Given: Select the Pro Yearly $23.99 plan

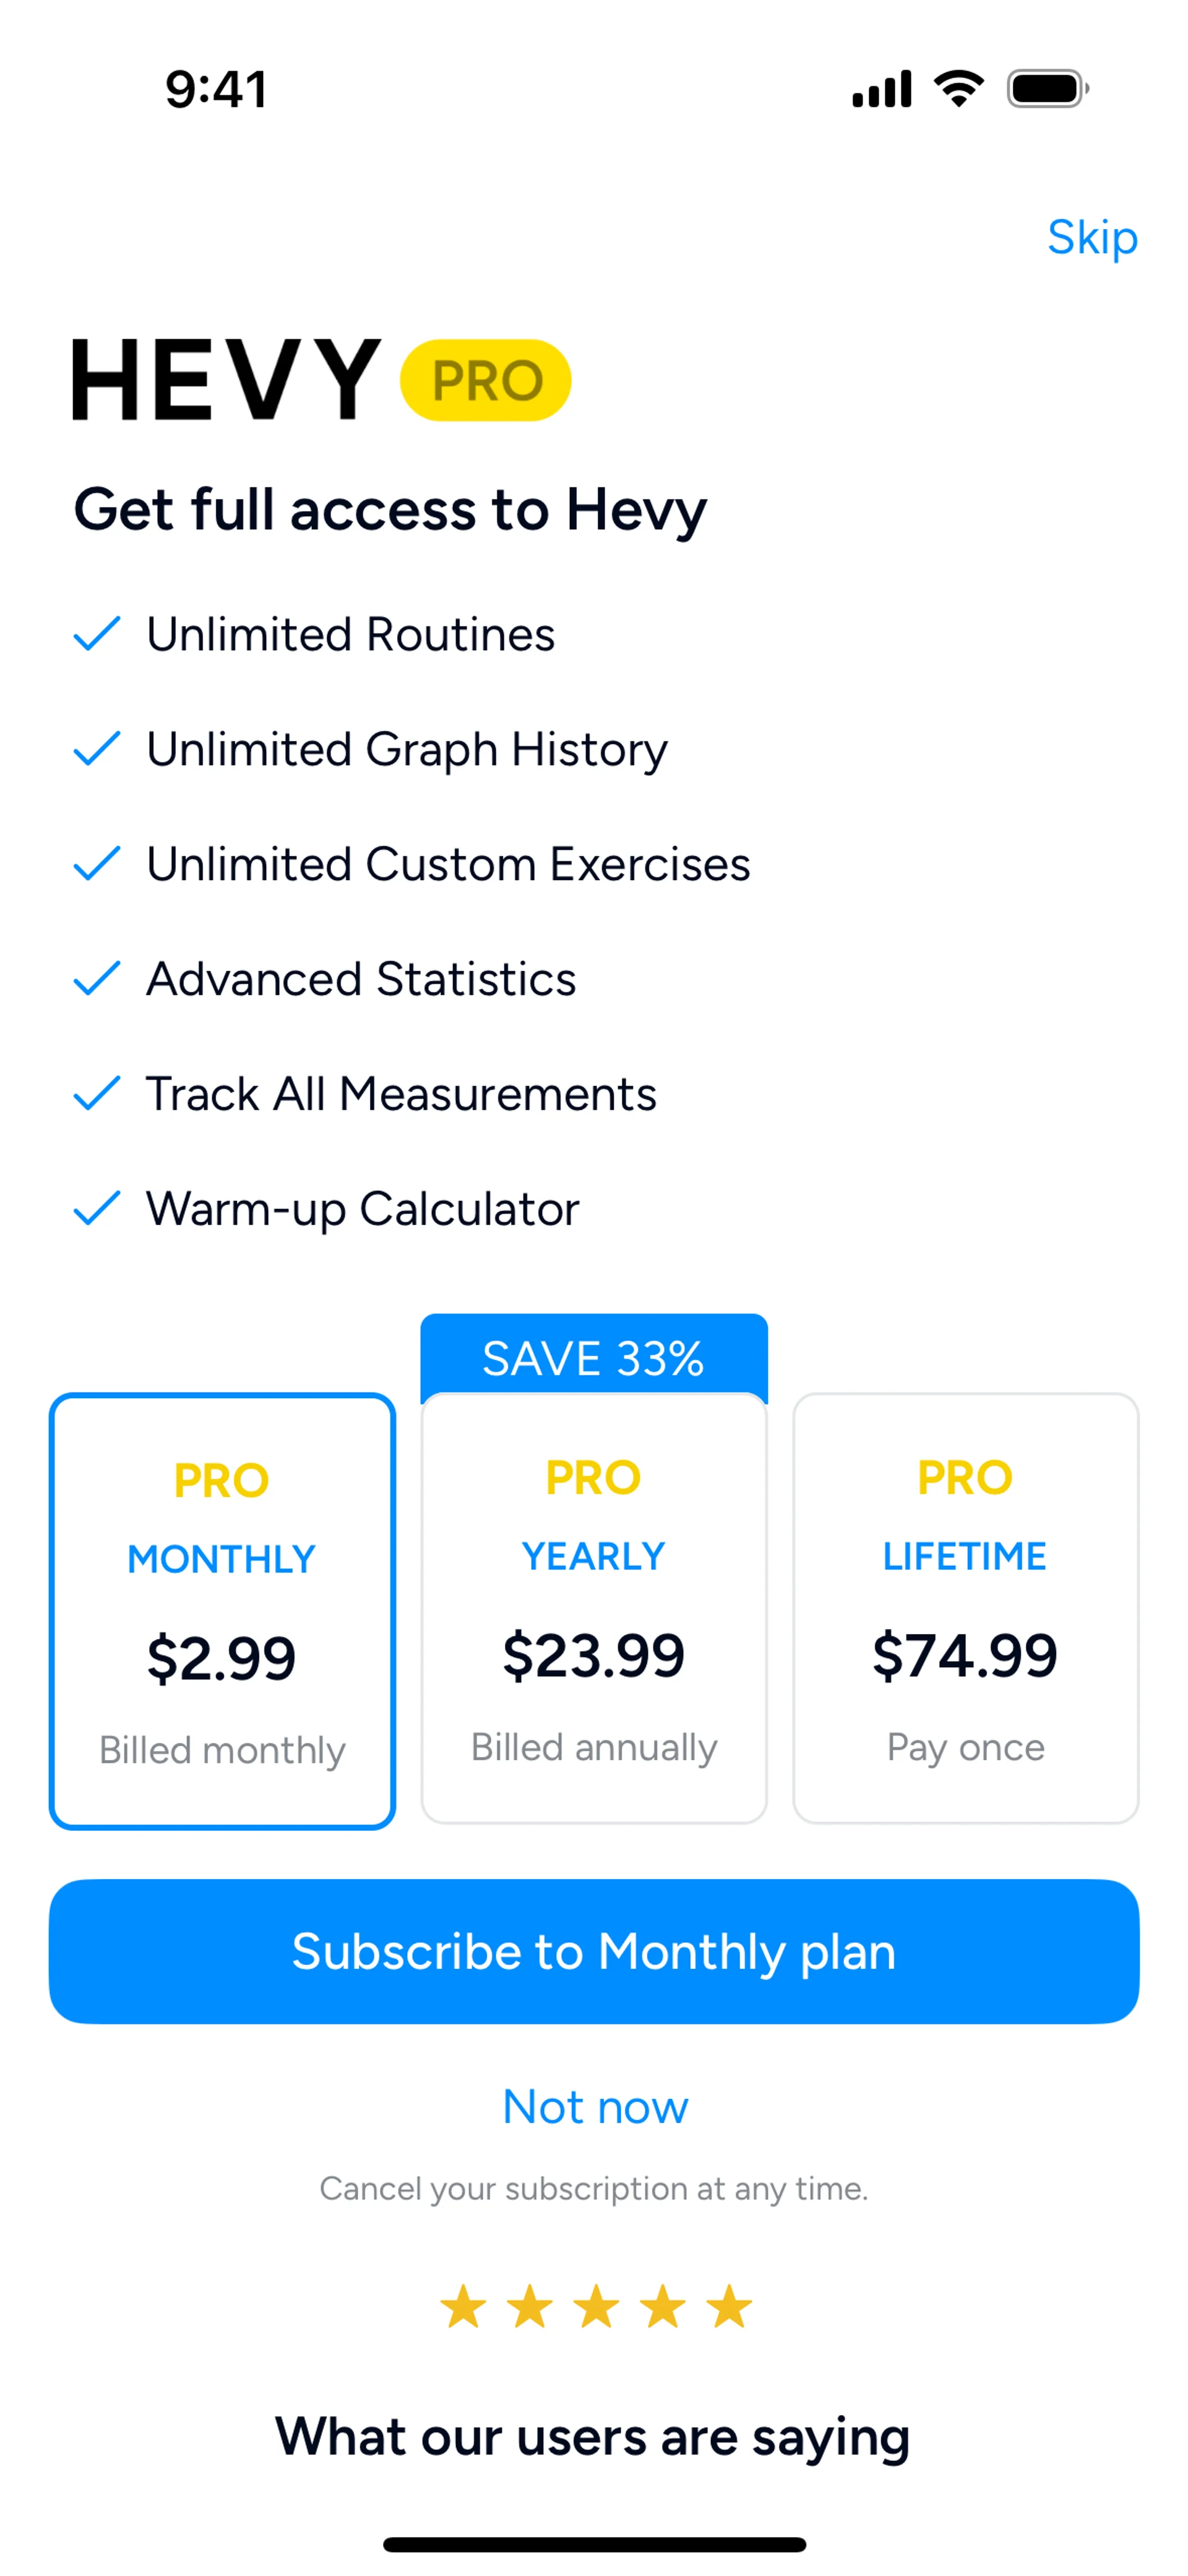Looking at the screenshot, I should click(594, 1608).
